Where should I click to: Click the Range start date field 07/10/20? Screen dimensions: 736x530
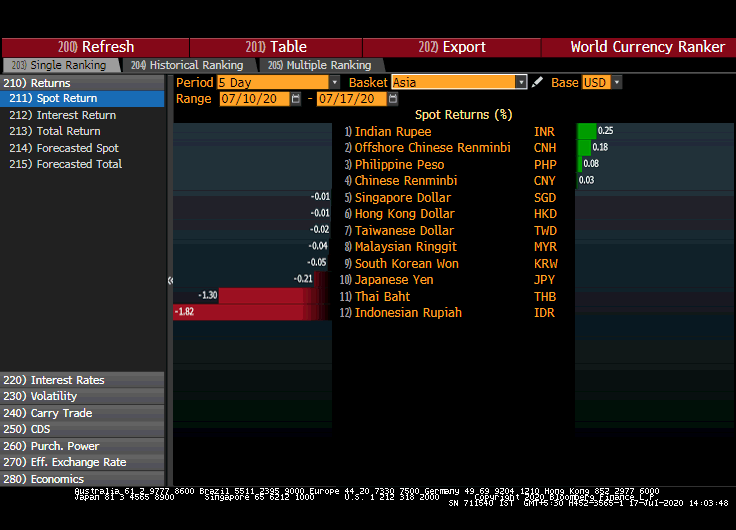point(253,99)
